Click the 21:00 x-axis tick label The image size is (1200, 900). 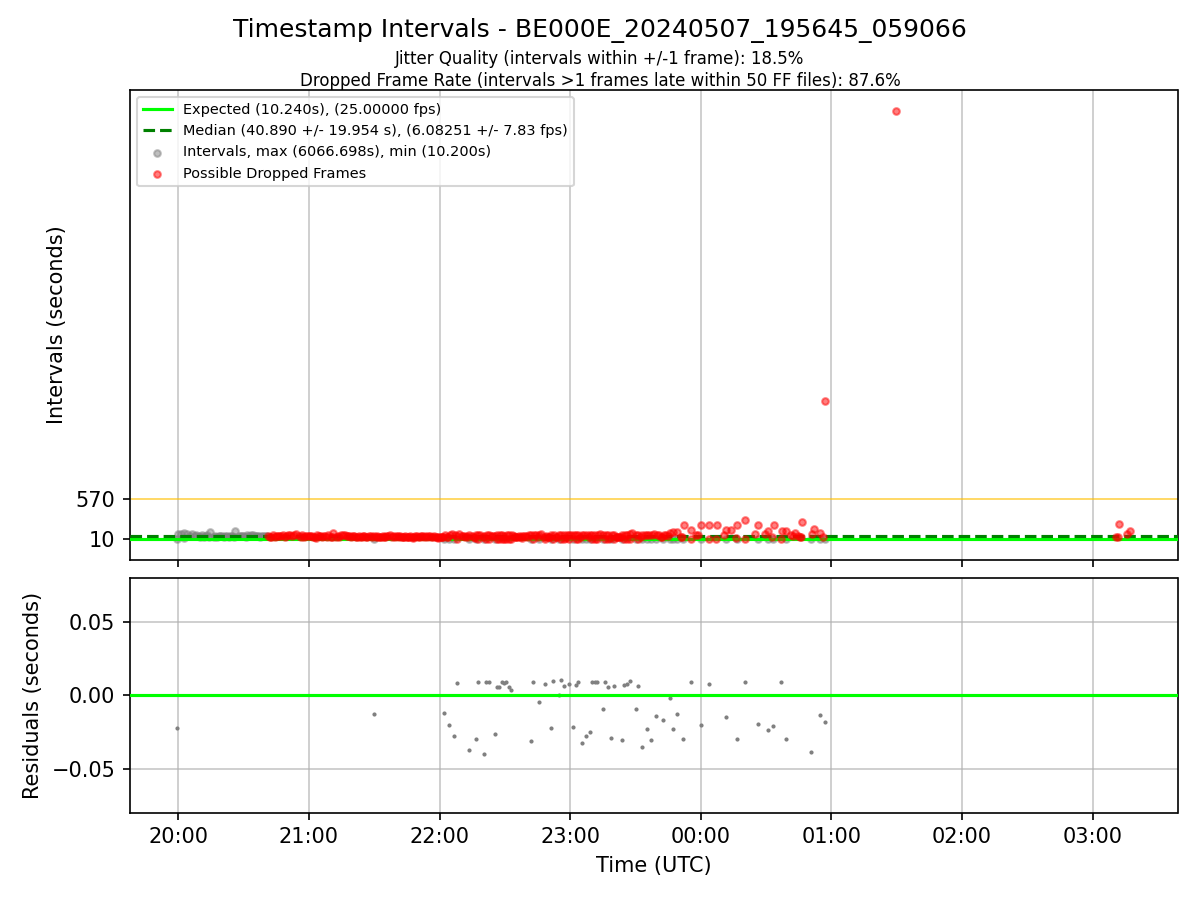point(308,835)
